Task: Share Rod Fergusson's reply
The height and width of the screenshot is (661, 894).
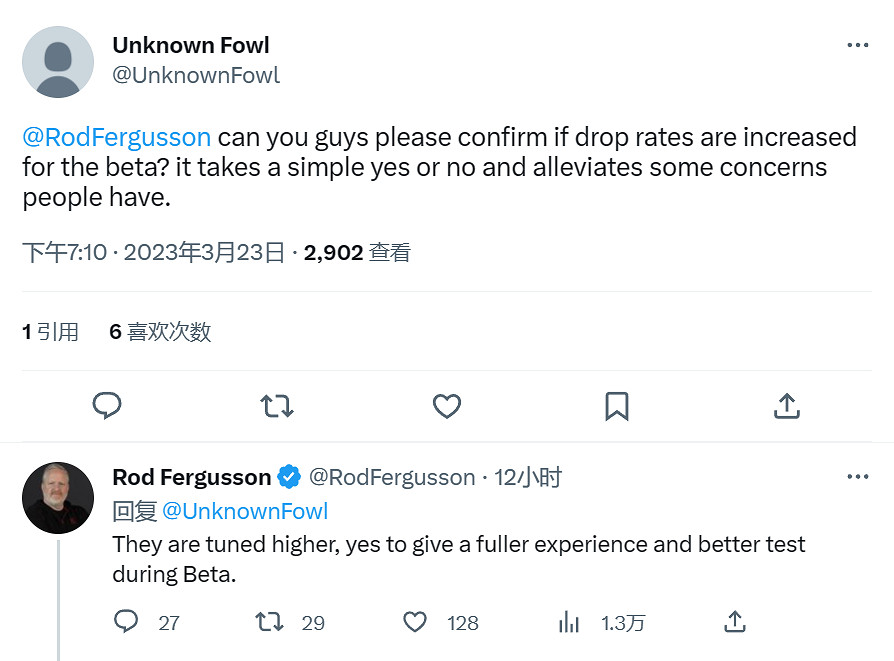Action: [735, 622]
